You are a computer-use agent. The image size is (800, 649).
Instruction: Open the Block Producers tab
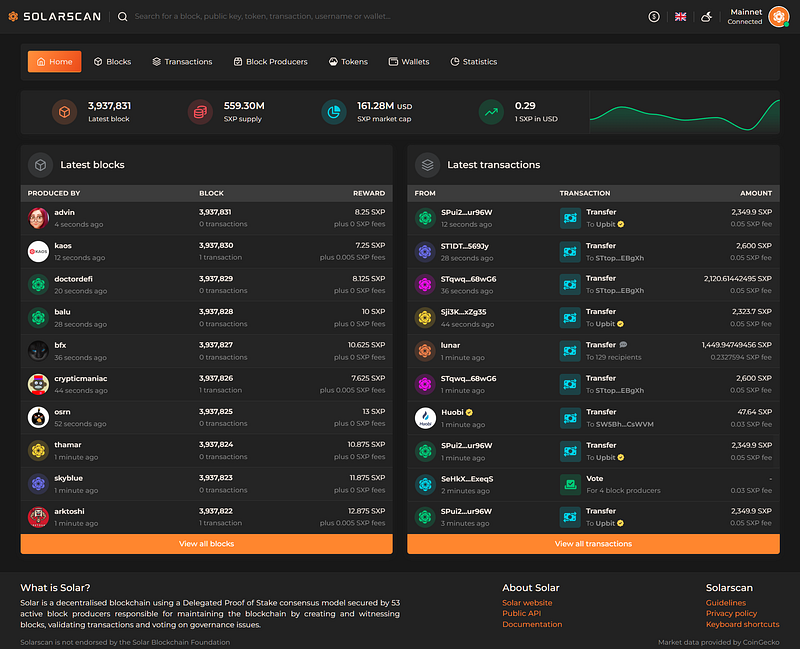(270, 62)
